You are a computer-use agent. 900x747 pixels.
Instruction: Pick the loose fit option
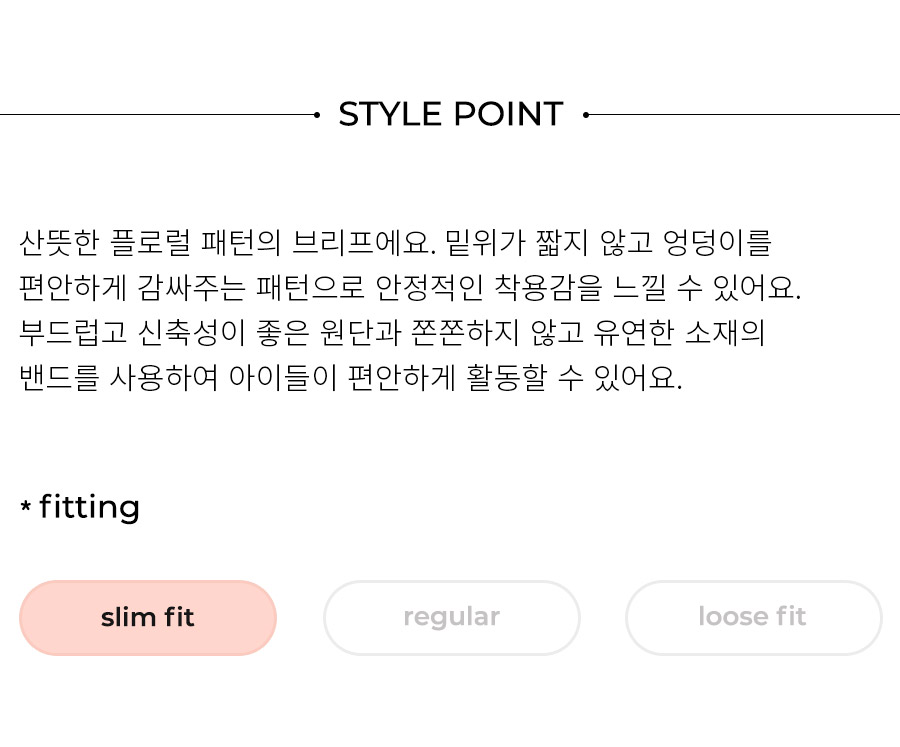pos(753,617)
